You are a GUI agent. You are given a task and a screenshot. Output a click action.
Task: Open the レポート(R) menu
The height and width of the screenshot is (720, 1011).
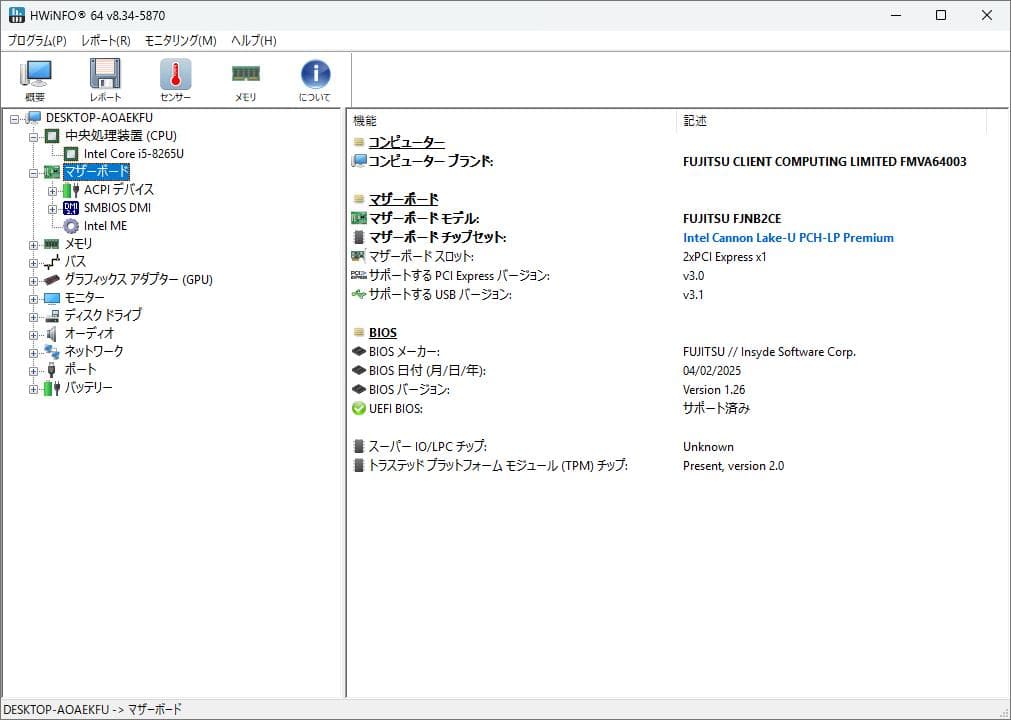(106, 41)
